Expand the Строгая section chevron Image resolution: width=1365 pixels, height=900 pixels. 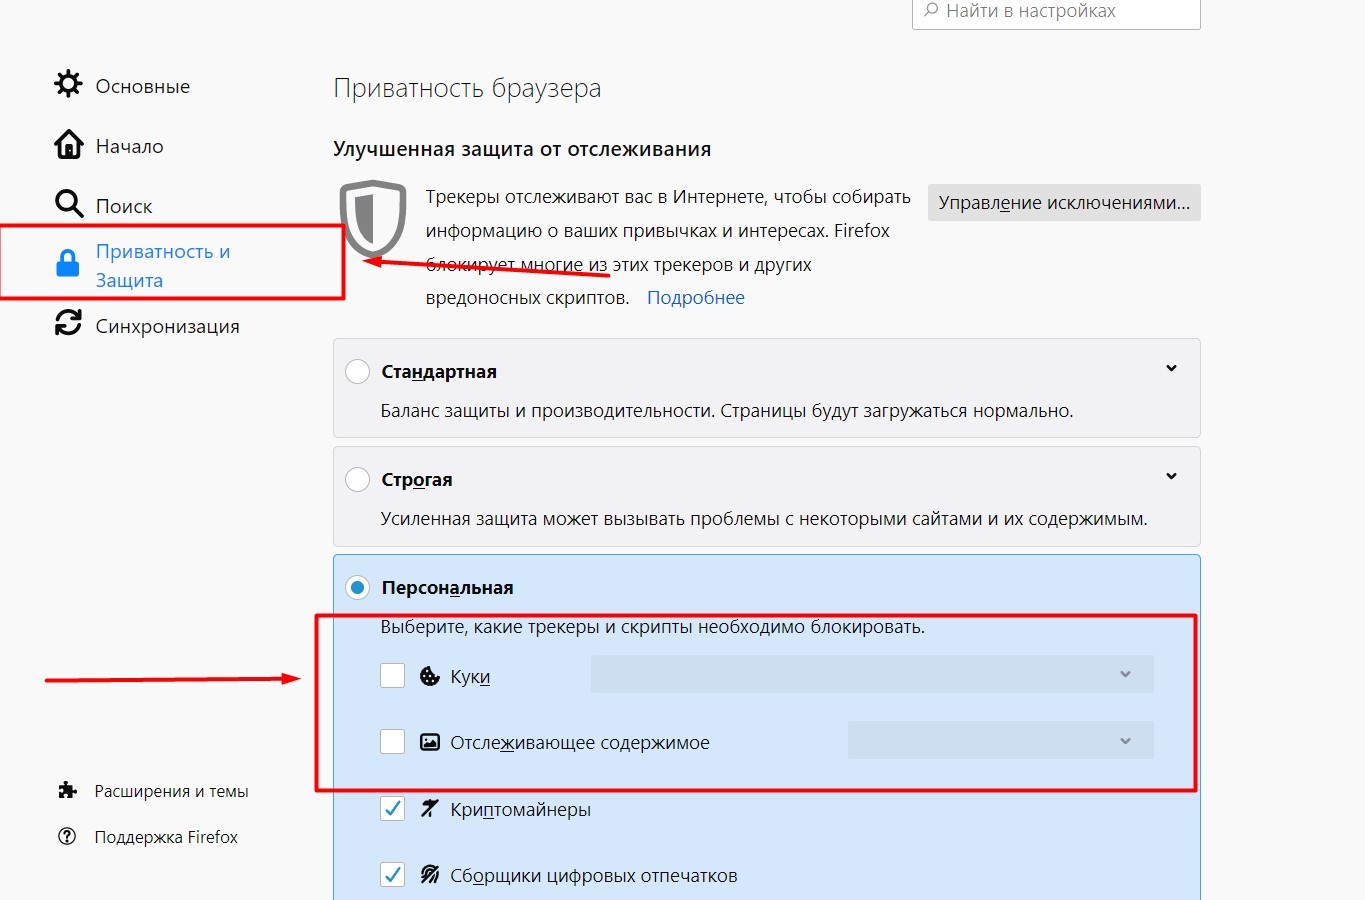[x=1171, y=477]
